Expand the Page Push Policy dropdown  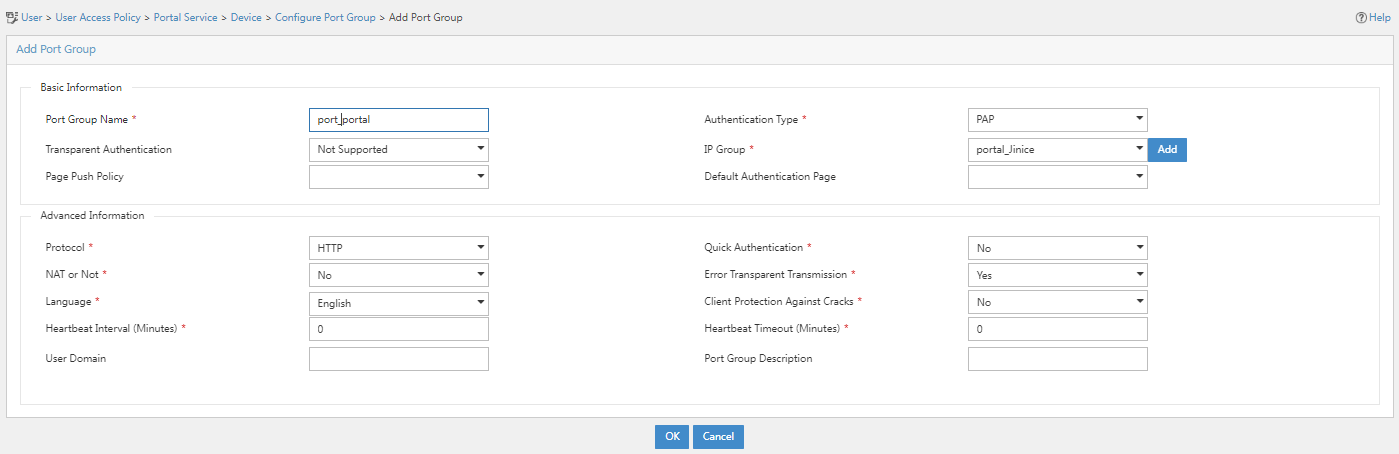tap(399, 177)
